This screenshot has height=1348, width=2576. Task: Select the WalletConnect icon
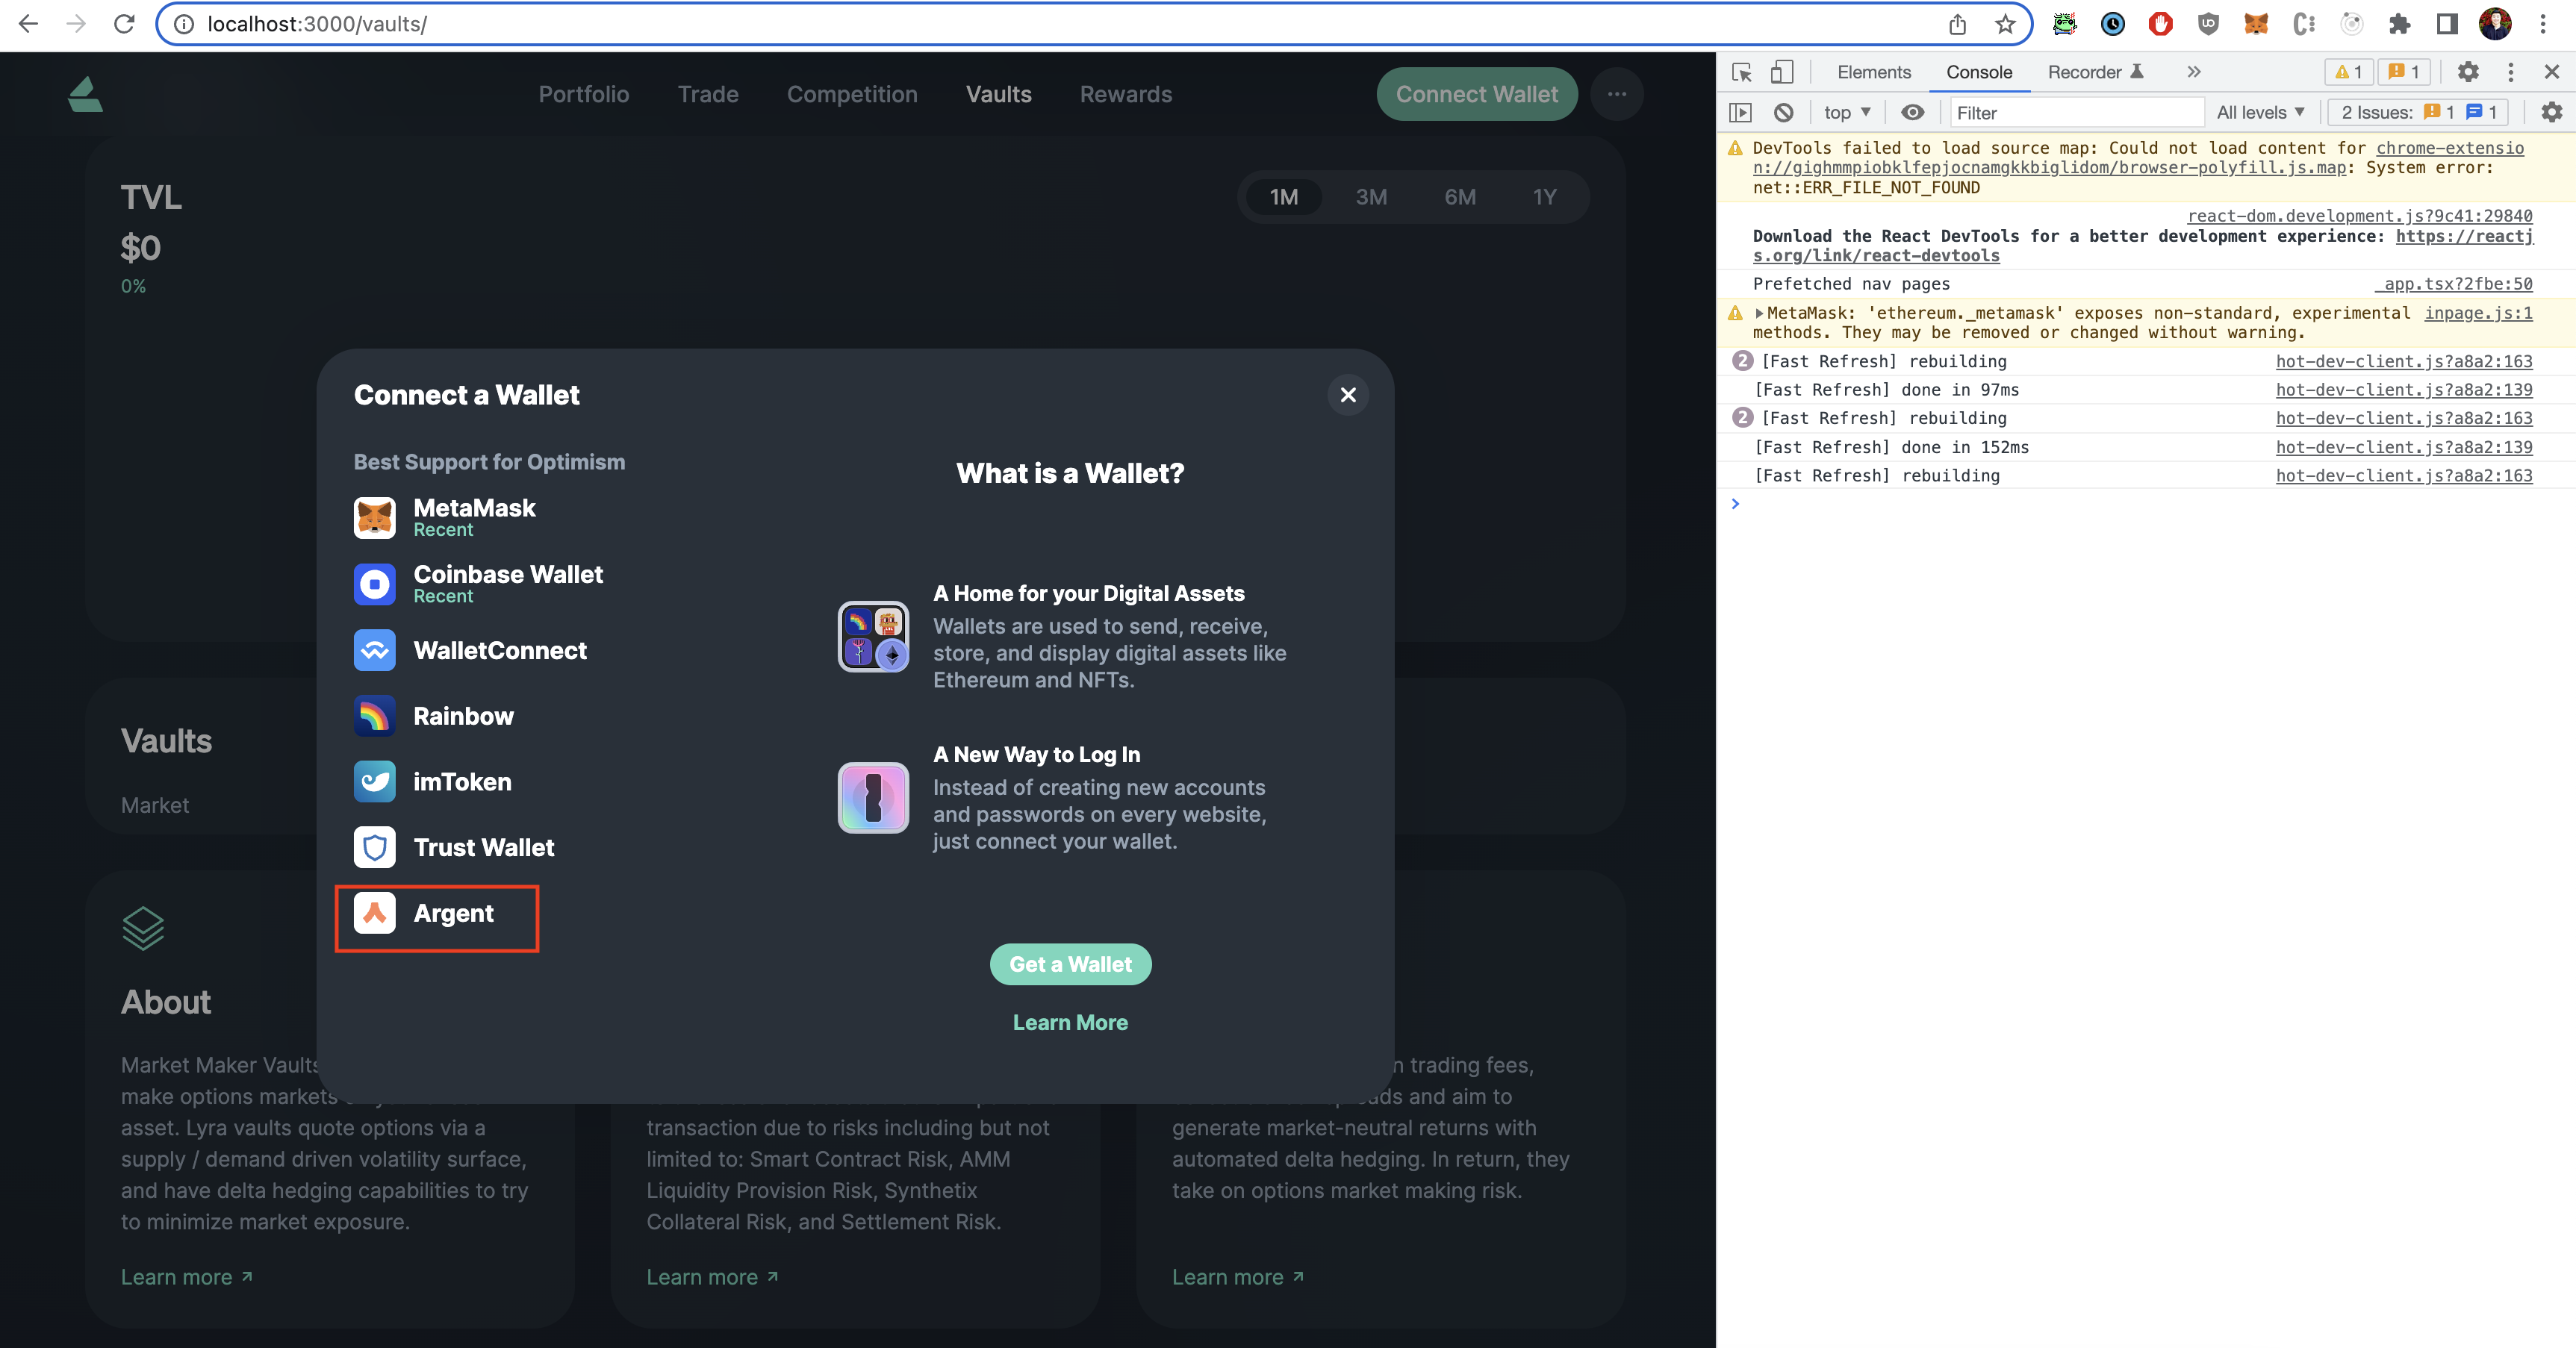(375, 650)
